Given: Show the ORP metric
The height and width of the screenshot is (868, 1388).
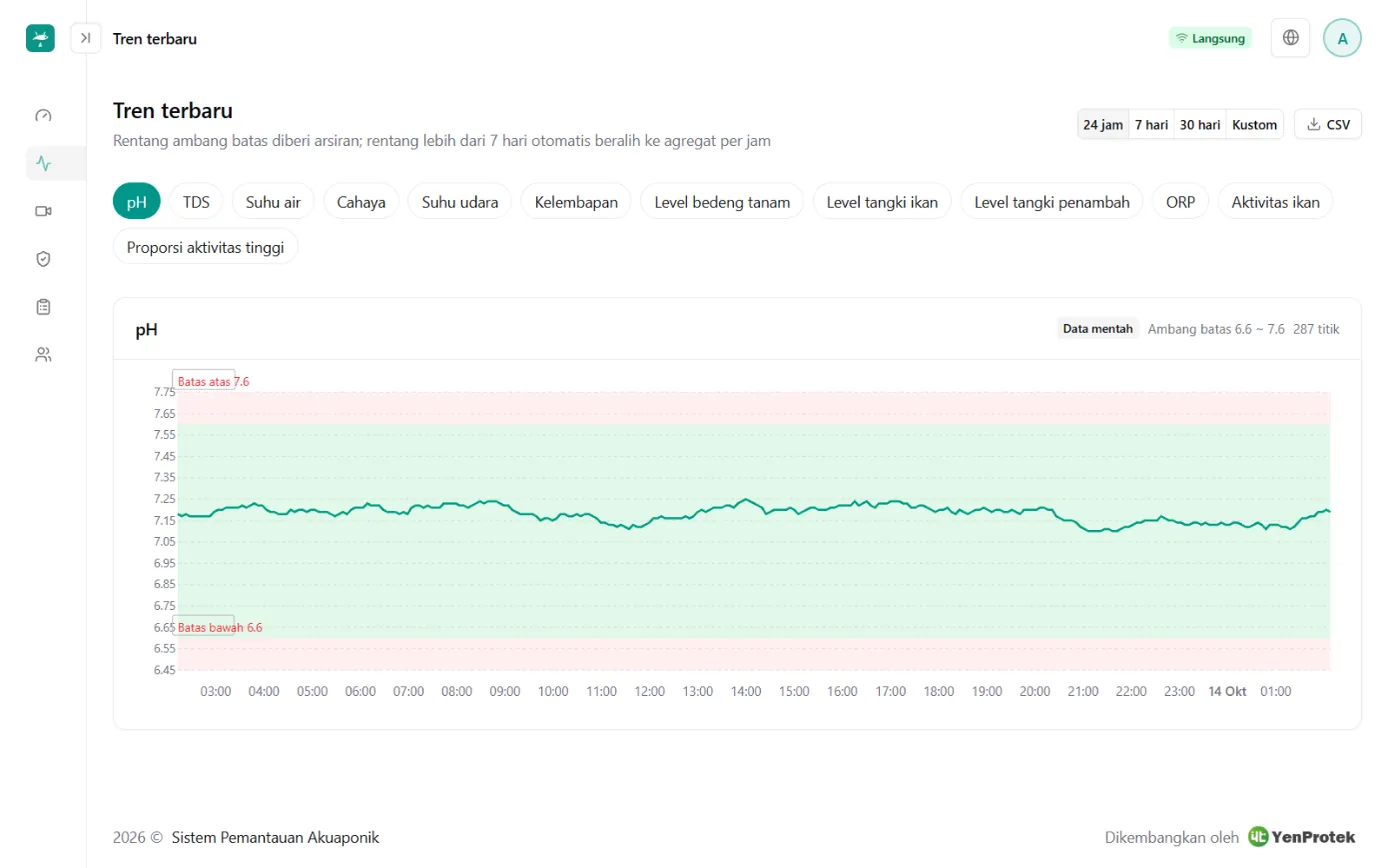Looking at the screenshot, I should 1180,201.
